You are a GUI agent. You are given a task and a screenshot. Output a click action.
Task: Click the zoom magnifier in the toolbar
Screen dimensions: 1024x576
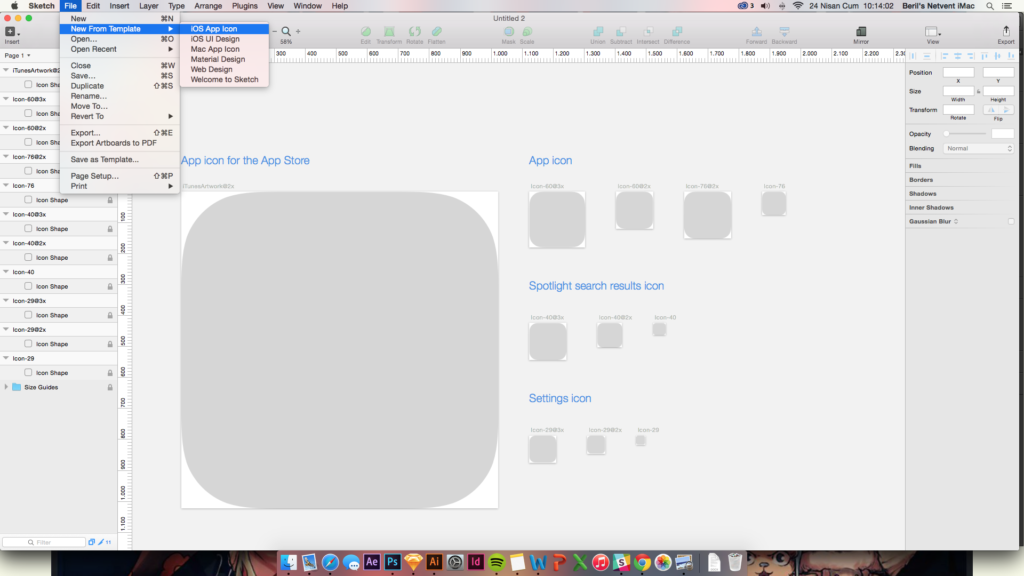coord(286,31)
